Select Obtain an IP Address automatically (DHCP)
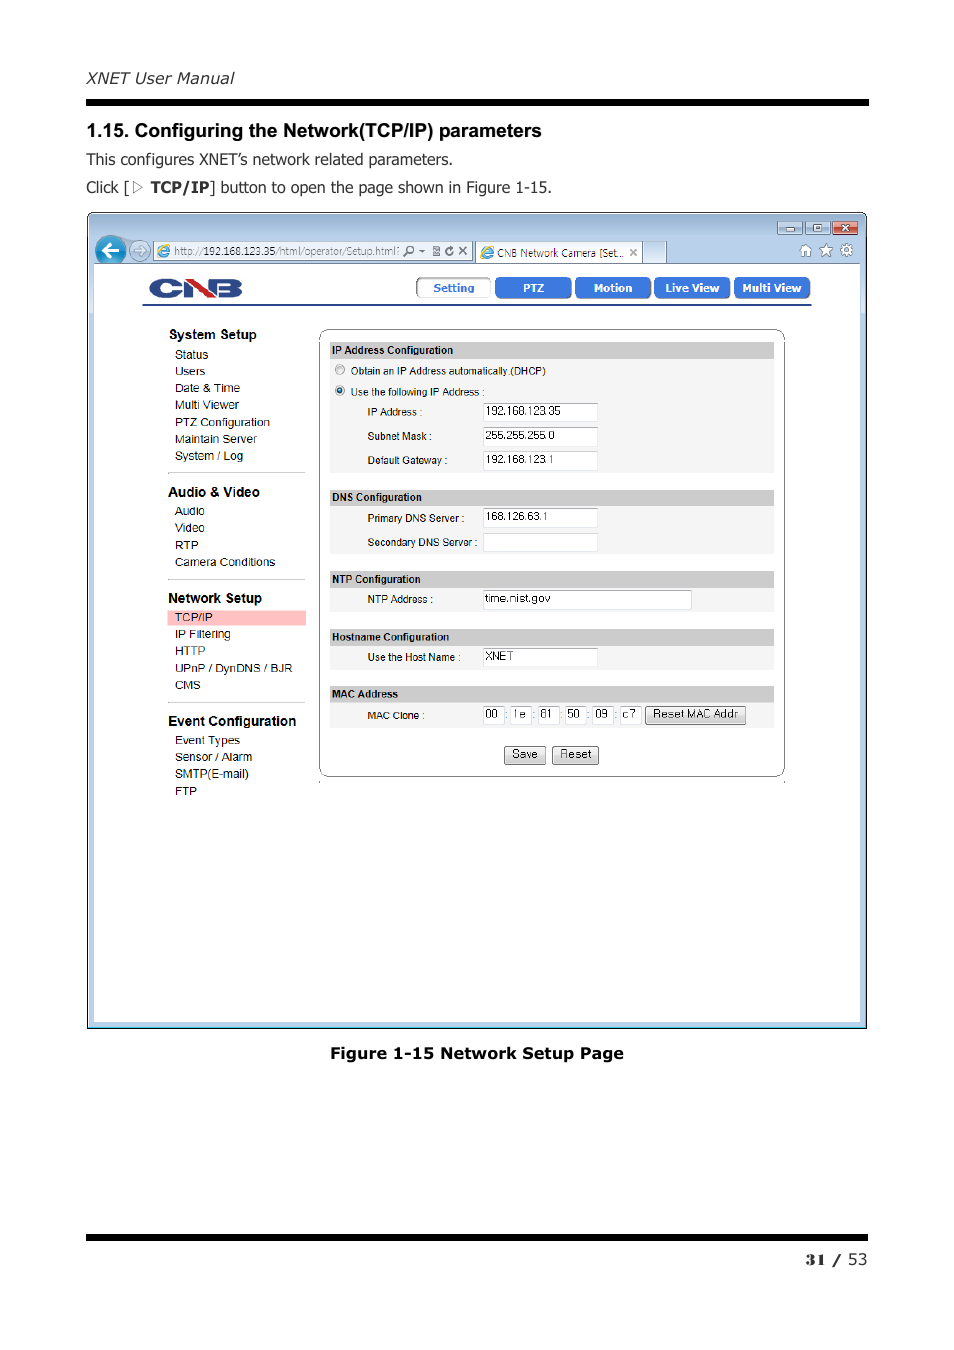Image resolution: width=954 pixels, height=1350 pixels. tap(340, 370)
